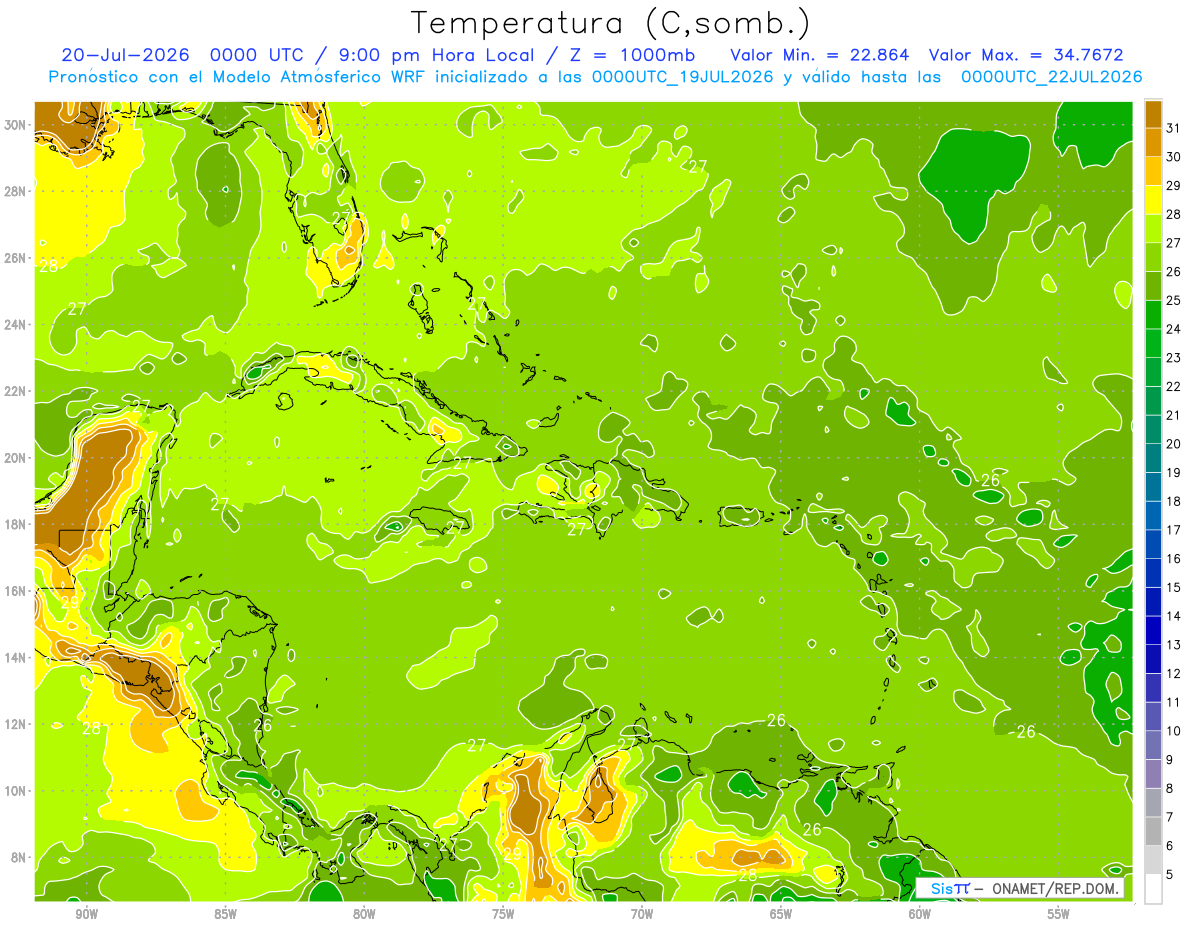Click the "26N" latitude axis label

[15, 258]
